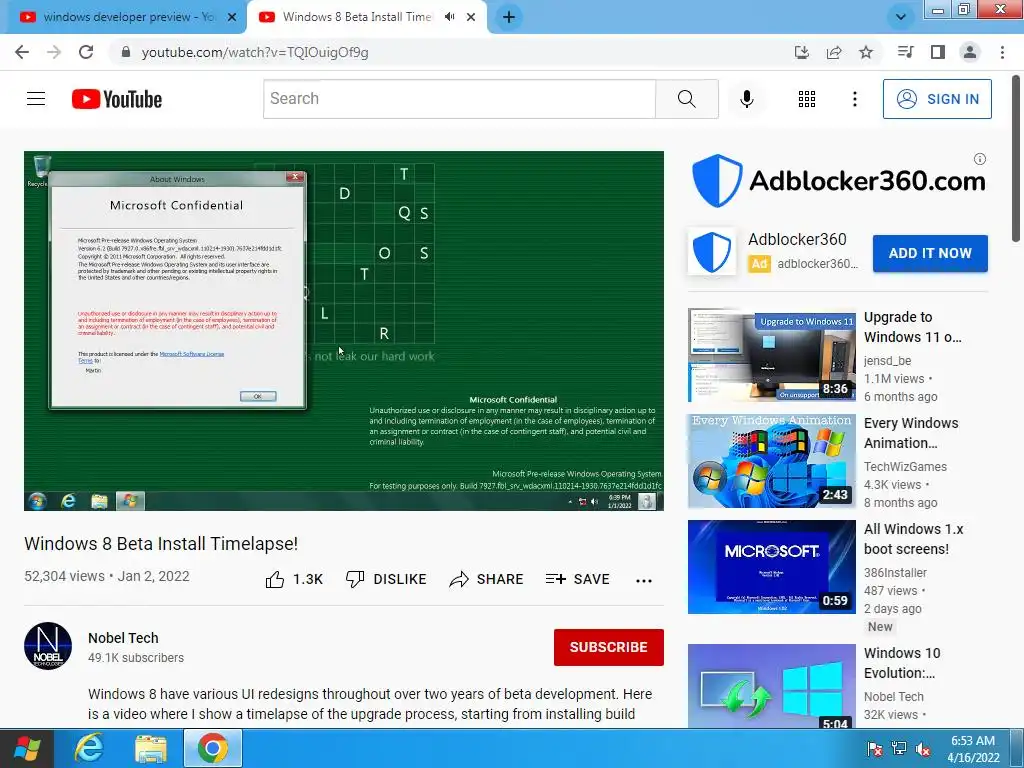Click the Adblocker360.com banner
The width and height of the screenshot is (1024, 768).
point(838,181)
